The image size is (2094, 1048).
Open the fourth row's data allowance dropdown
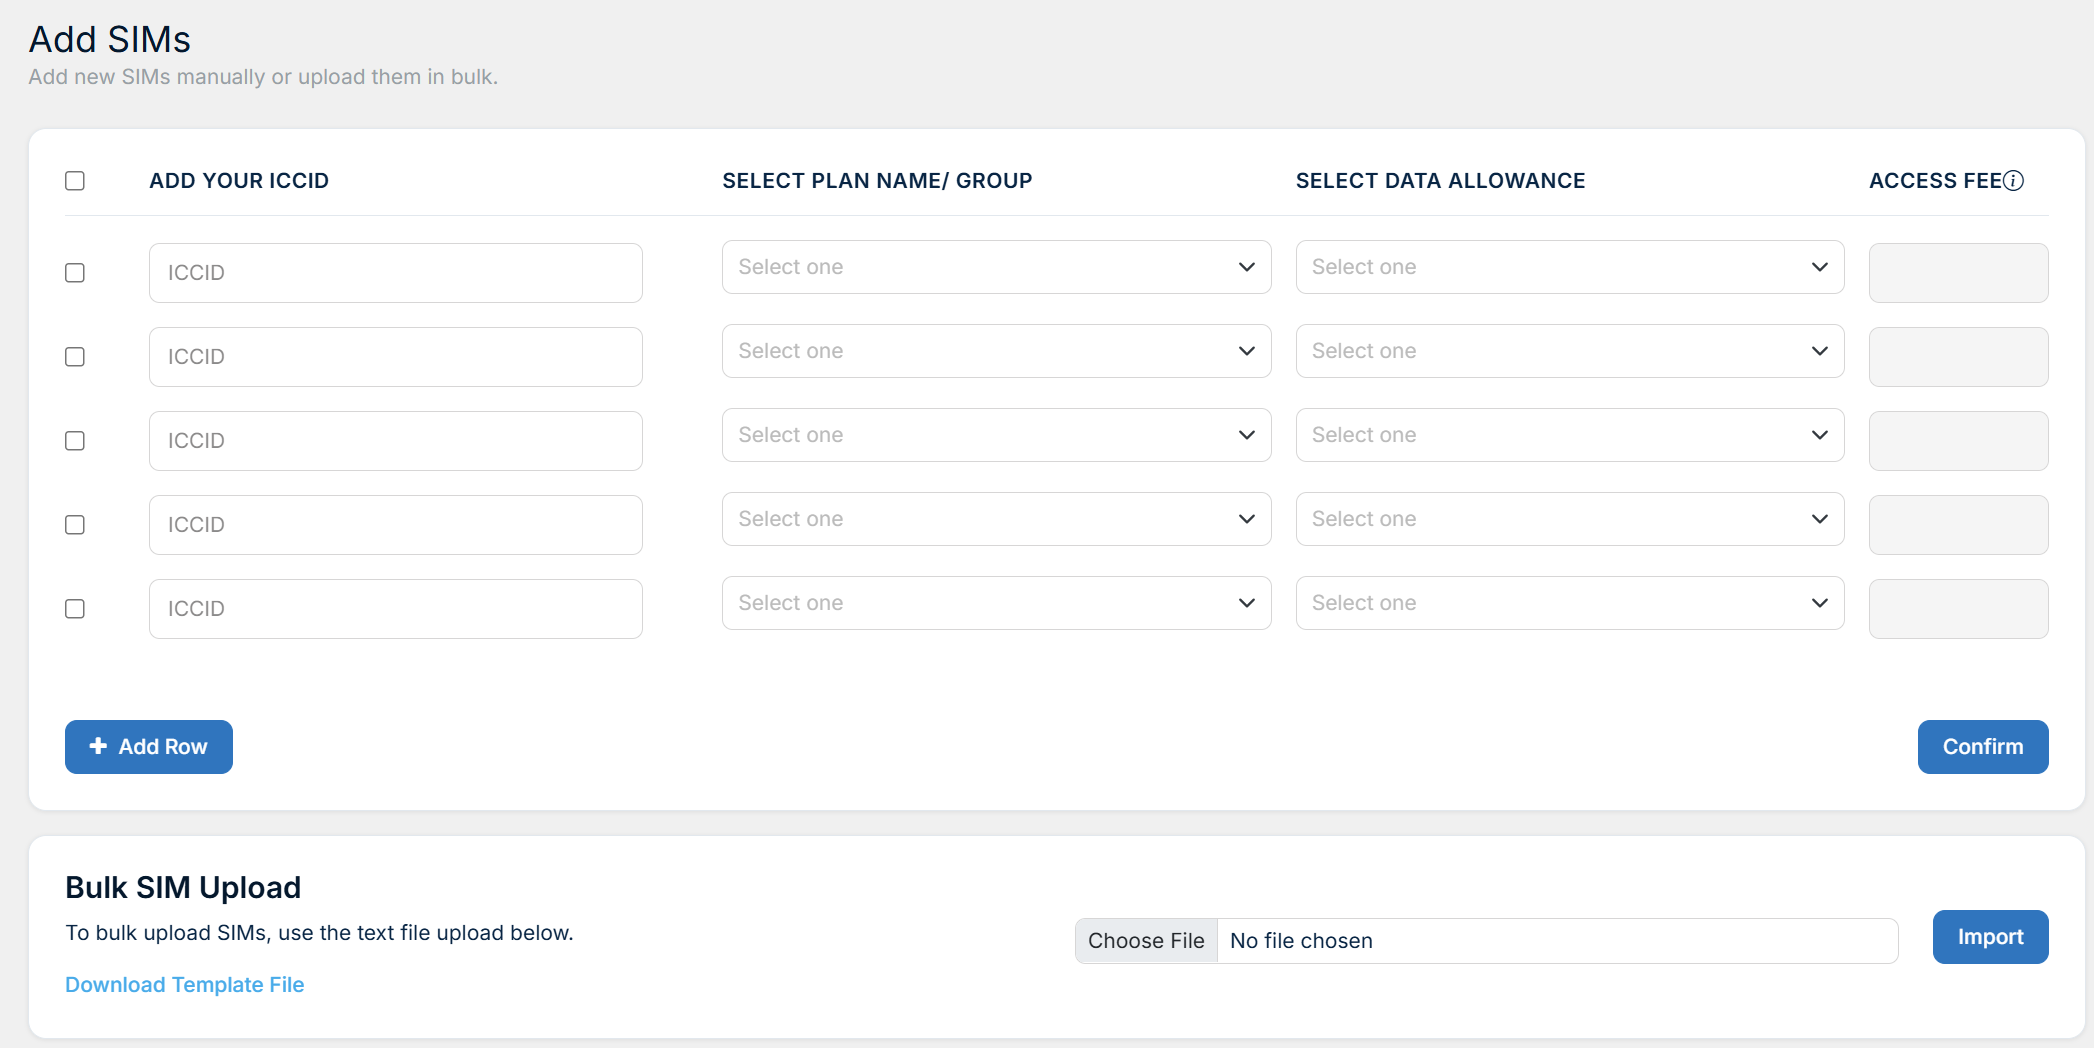pos(1570,519)
